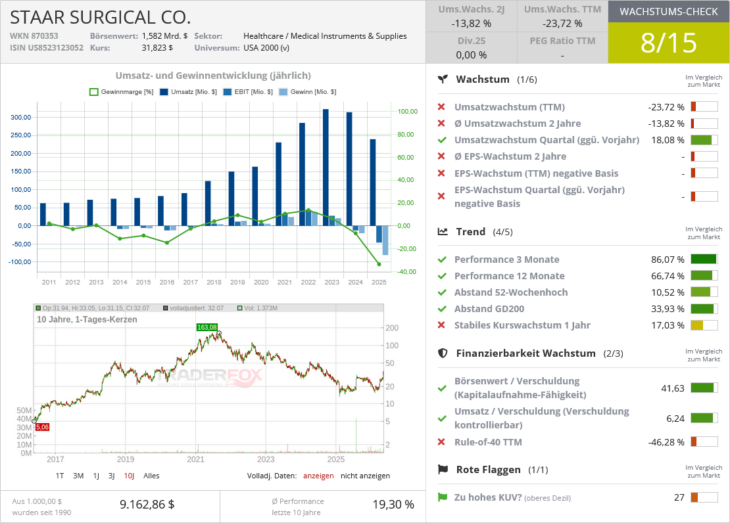Select 1J chart time range
This screenshot has width=730, height=523.
(96, 475)
